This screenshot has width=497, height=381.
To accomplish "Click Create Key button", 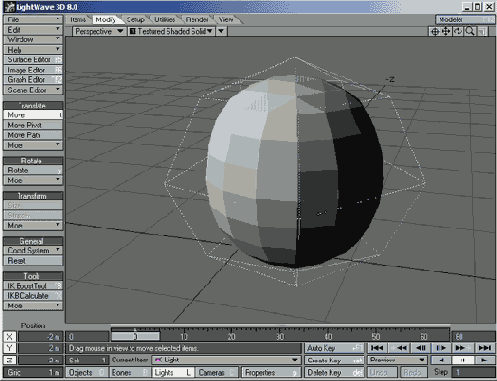I will pyautogui.click(x=334, y=360).
